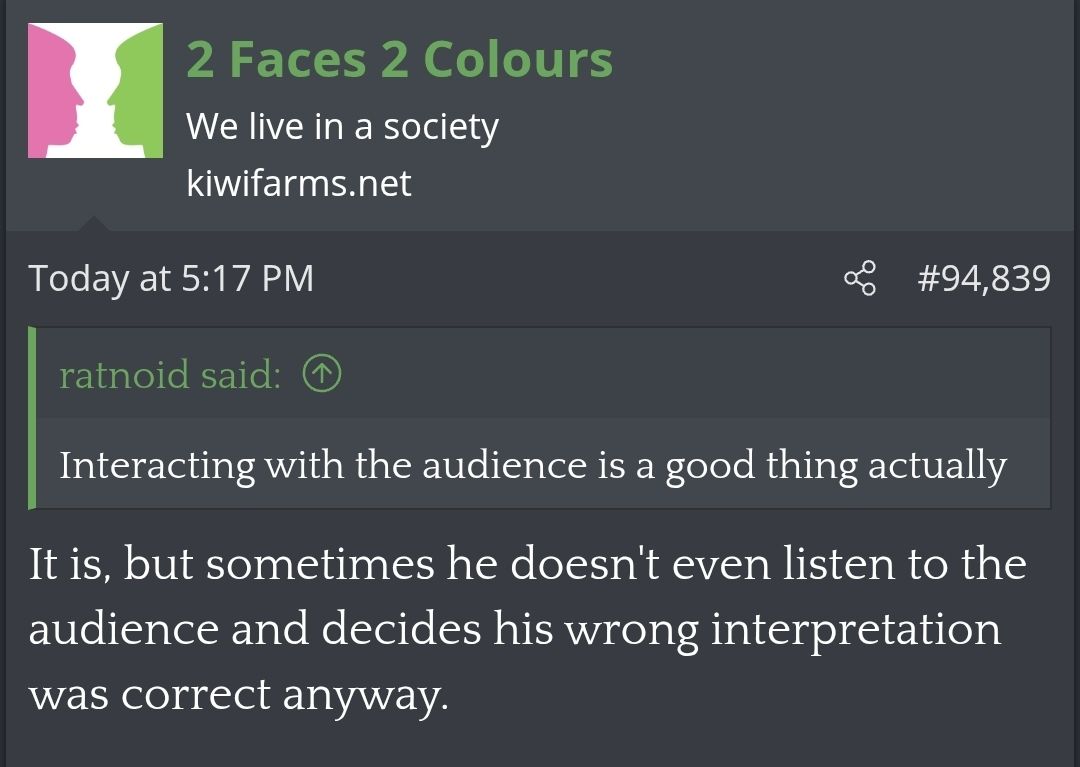Click the green left border of the quote block
Viewport: 1080px width, 767px height.
[32, 418]
